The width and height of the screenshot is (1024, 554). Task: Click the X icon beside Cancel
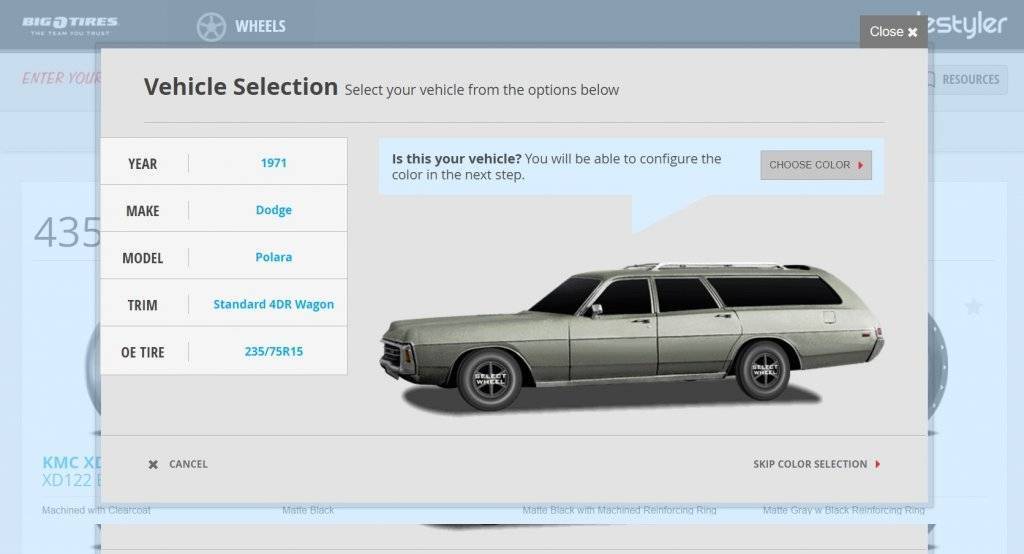[x=153, y=464]
